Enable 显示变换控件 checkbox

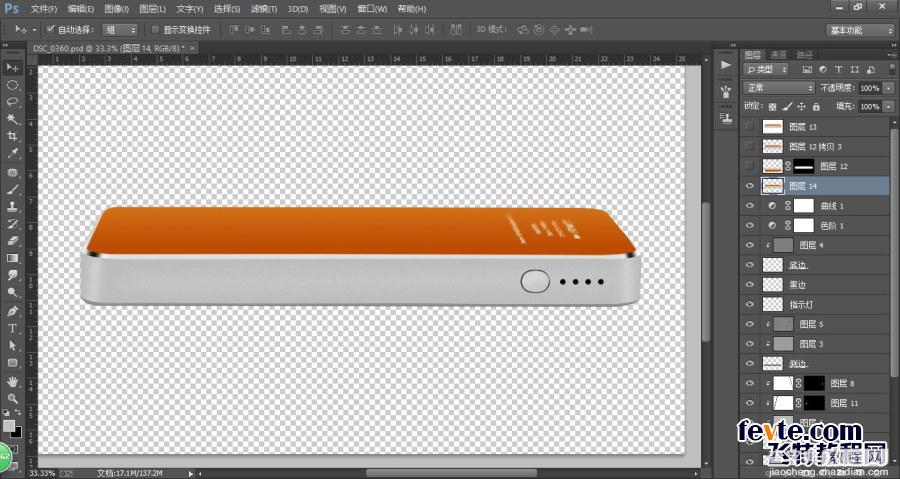(154, 29)
